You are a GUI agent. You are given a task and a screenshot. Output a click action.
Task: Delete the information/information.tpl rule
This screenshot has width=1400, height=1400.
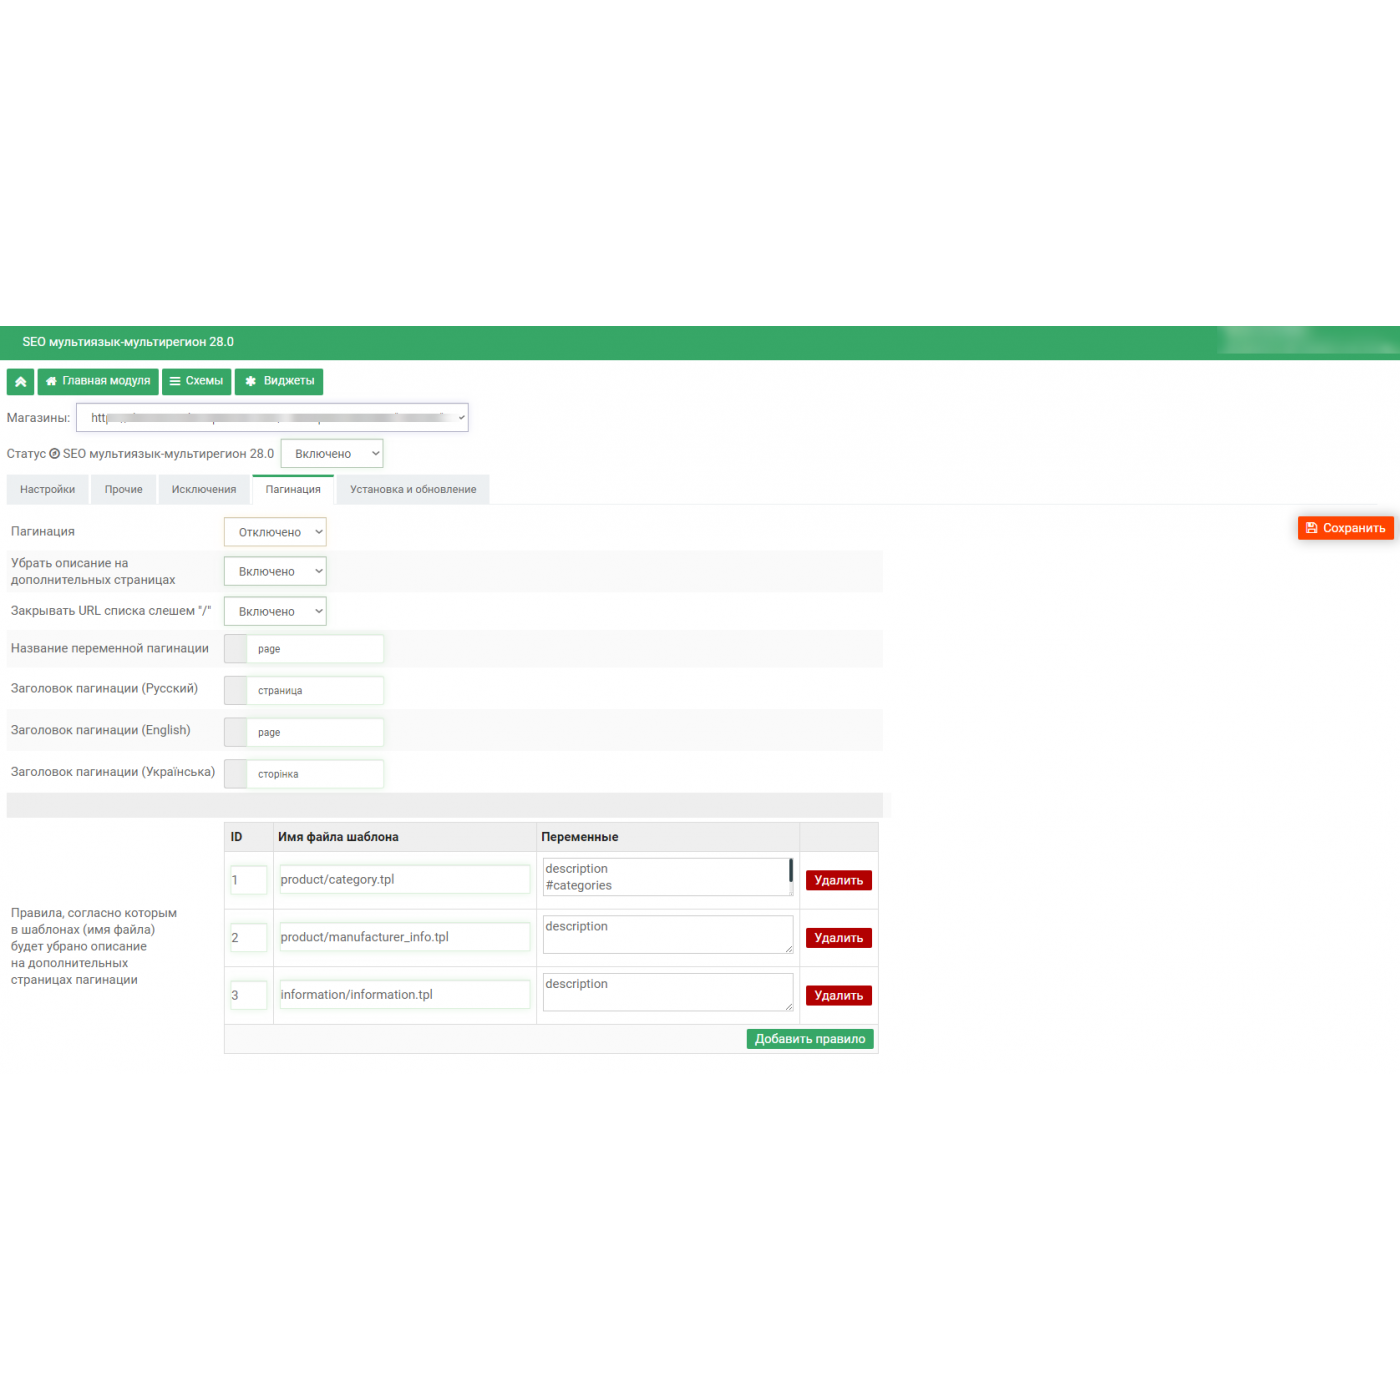(x=838, y=995)
